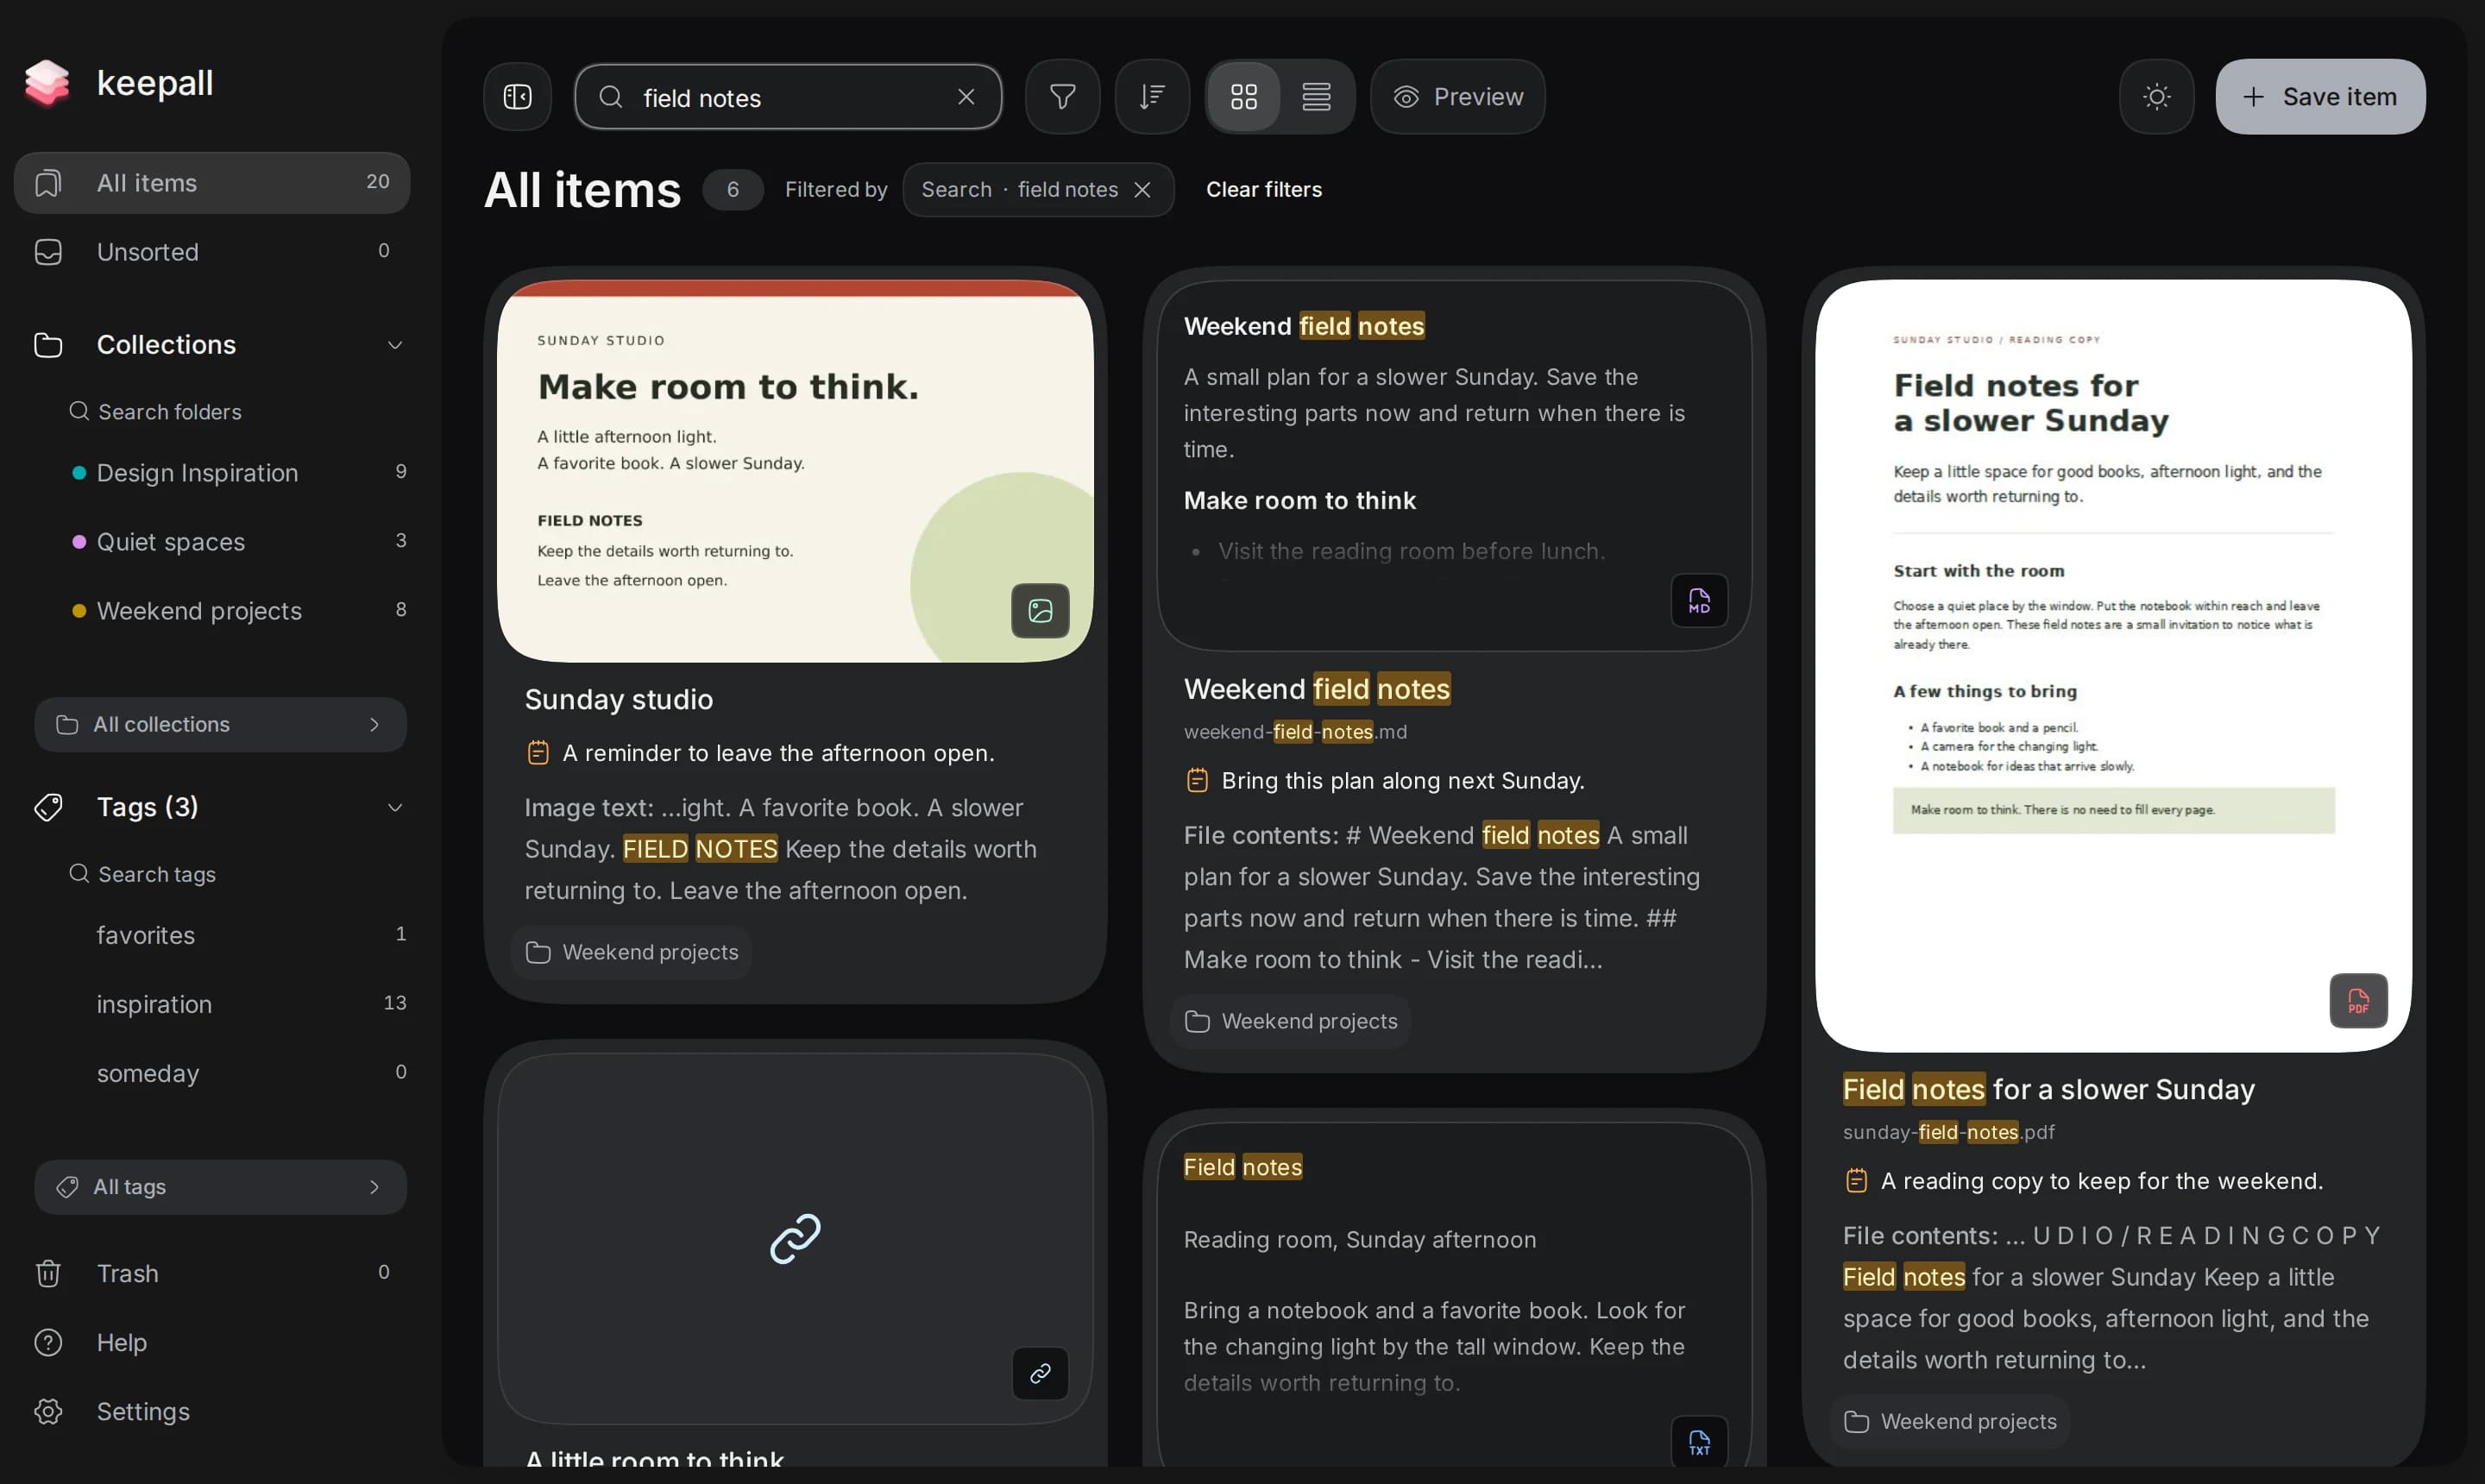Click the TXT file type icon
This screenshot has height=1484, width=2485.
[1699, 1442]
